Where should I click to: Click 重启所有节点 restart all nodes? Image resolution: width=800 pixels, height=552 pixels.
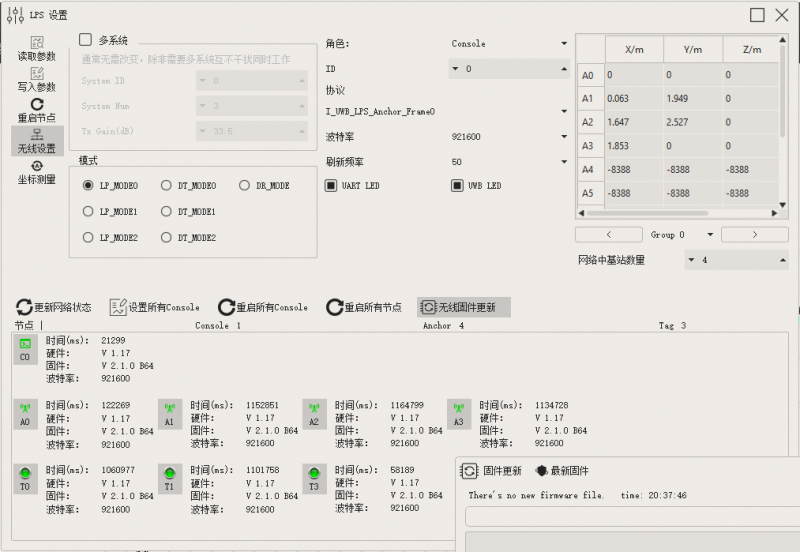364,307
